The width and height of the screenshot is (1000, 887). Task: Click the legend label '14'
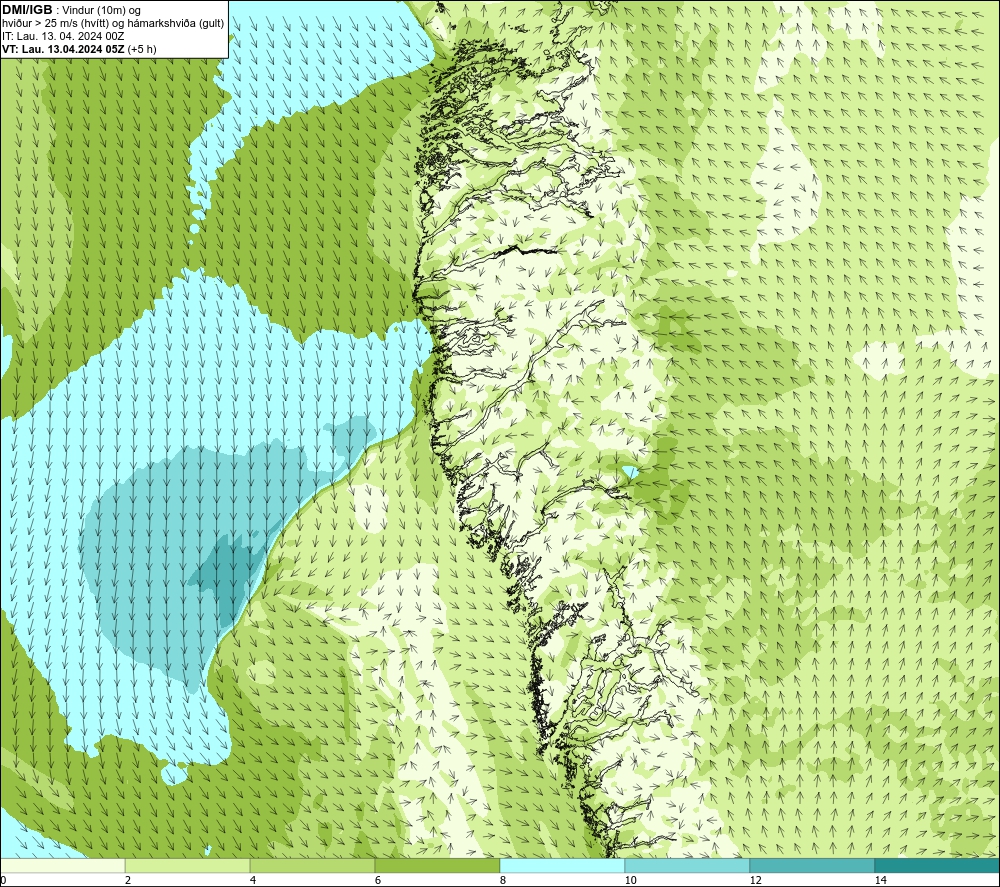(x=881, y=880)
